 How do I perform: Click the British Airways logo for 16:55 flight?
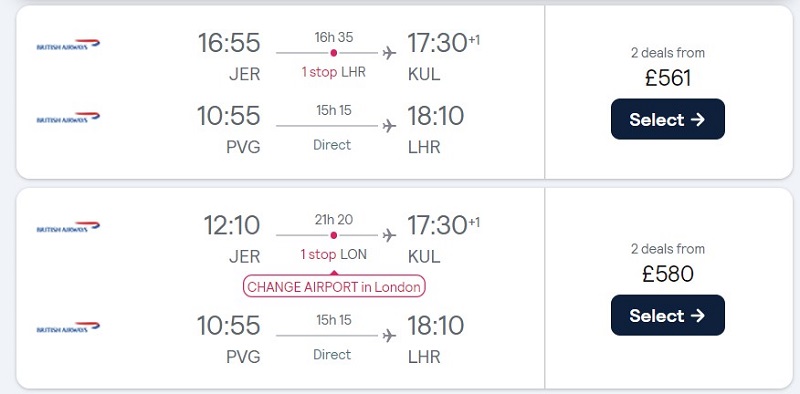tap(68, 45)
